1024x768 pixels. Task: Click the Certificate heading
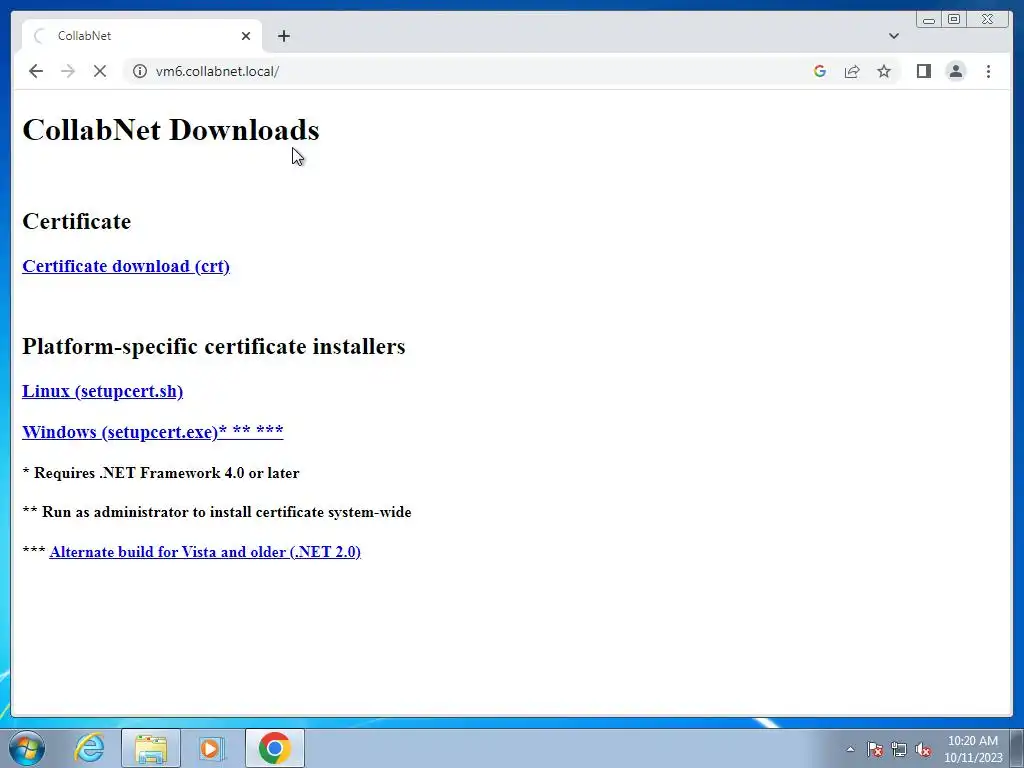click(76, 221)
